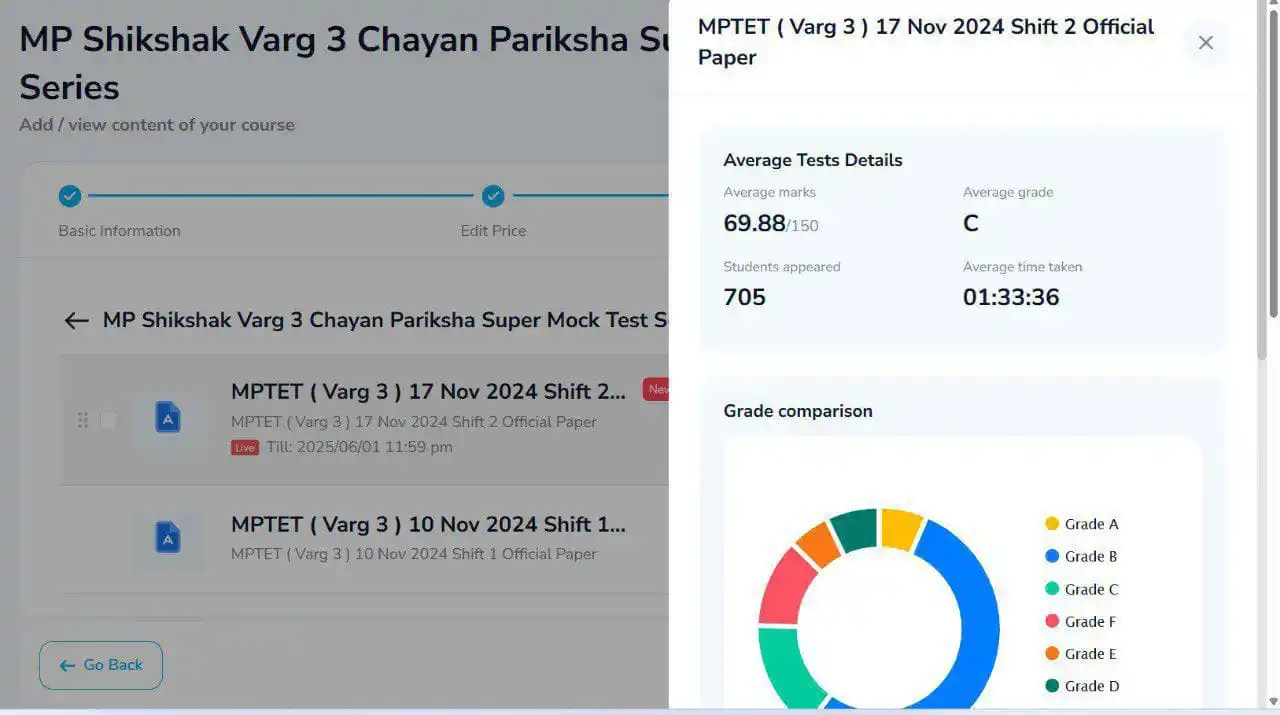1280x715 pixels.
Task: Click the drag handle on the 17 Nov Shift 2 row
Action: coord(83,420)
